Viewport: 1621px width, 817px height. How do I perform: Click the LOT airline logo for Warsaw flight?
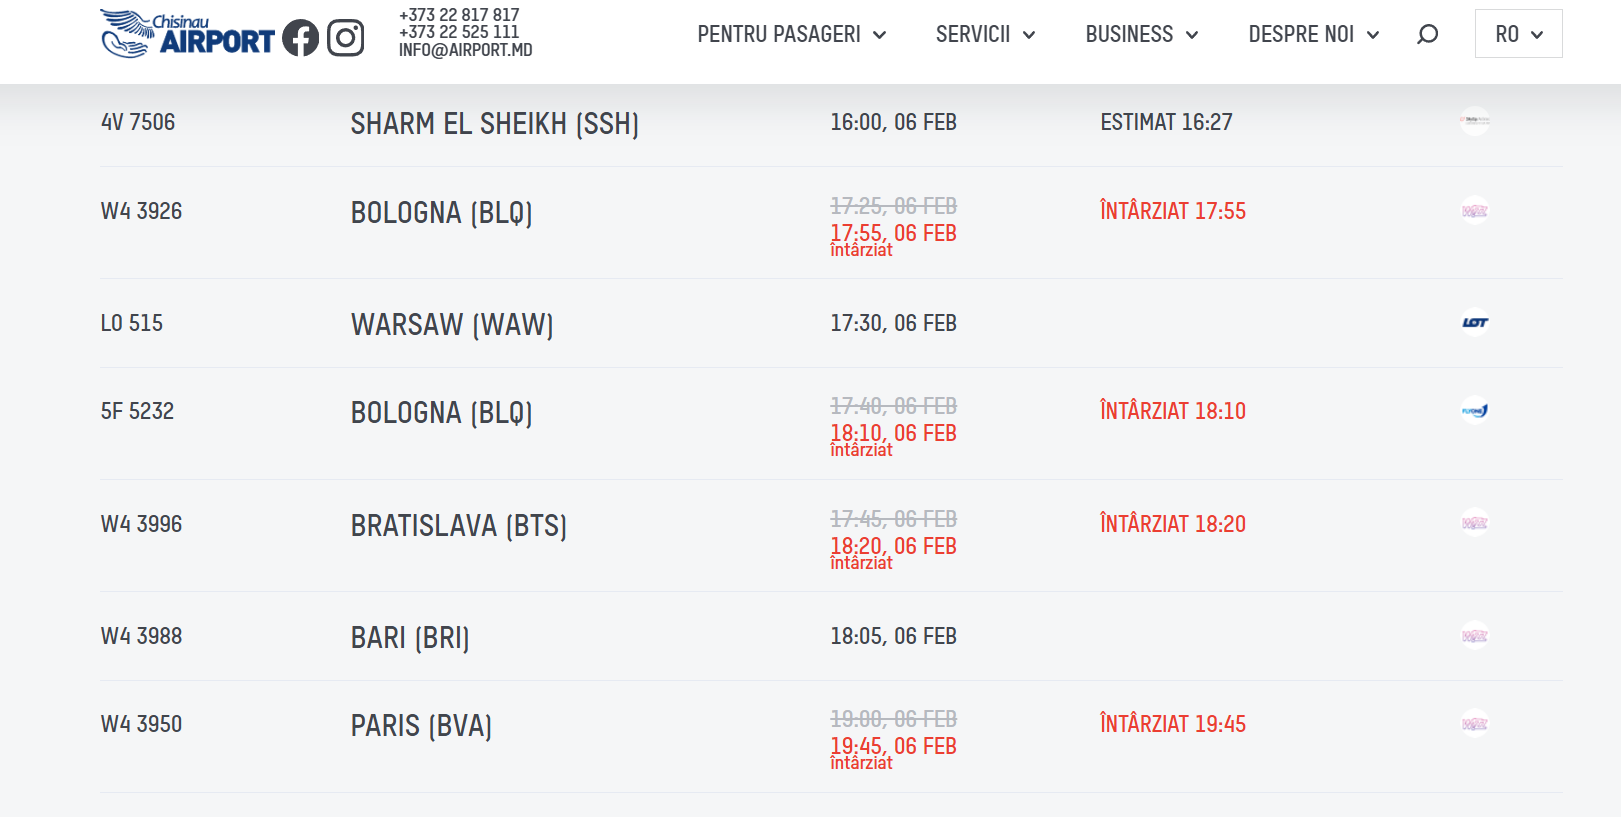click(1475, 323)
